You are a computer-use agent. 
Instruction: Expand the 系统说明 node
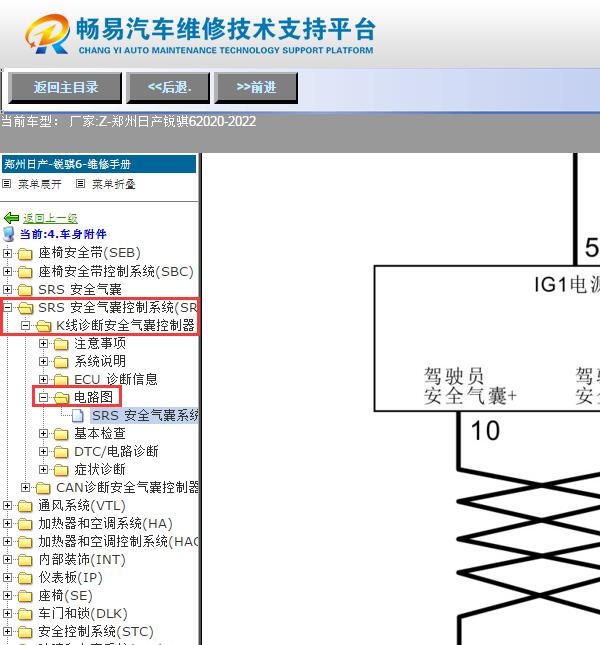(x=43, y=361)
